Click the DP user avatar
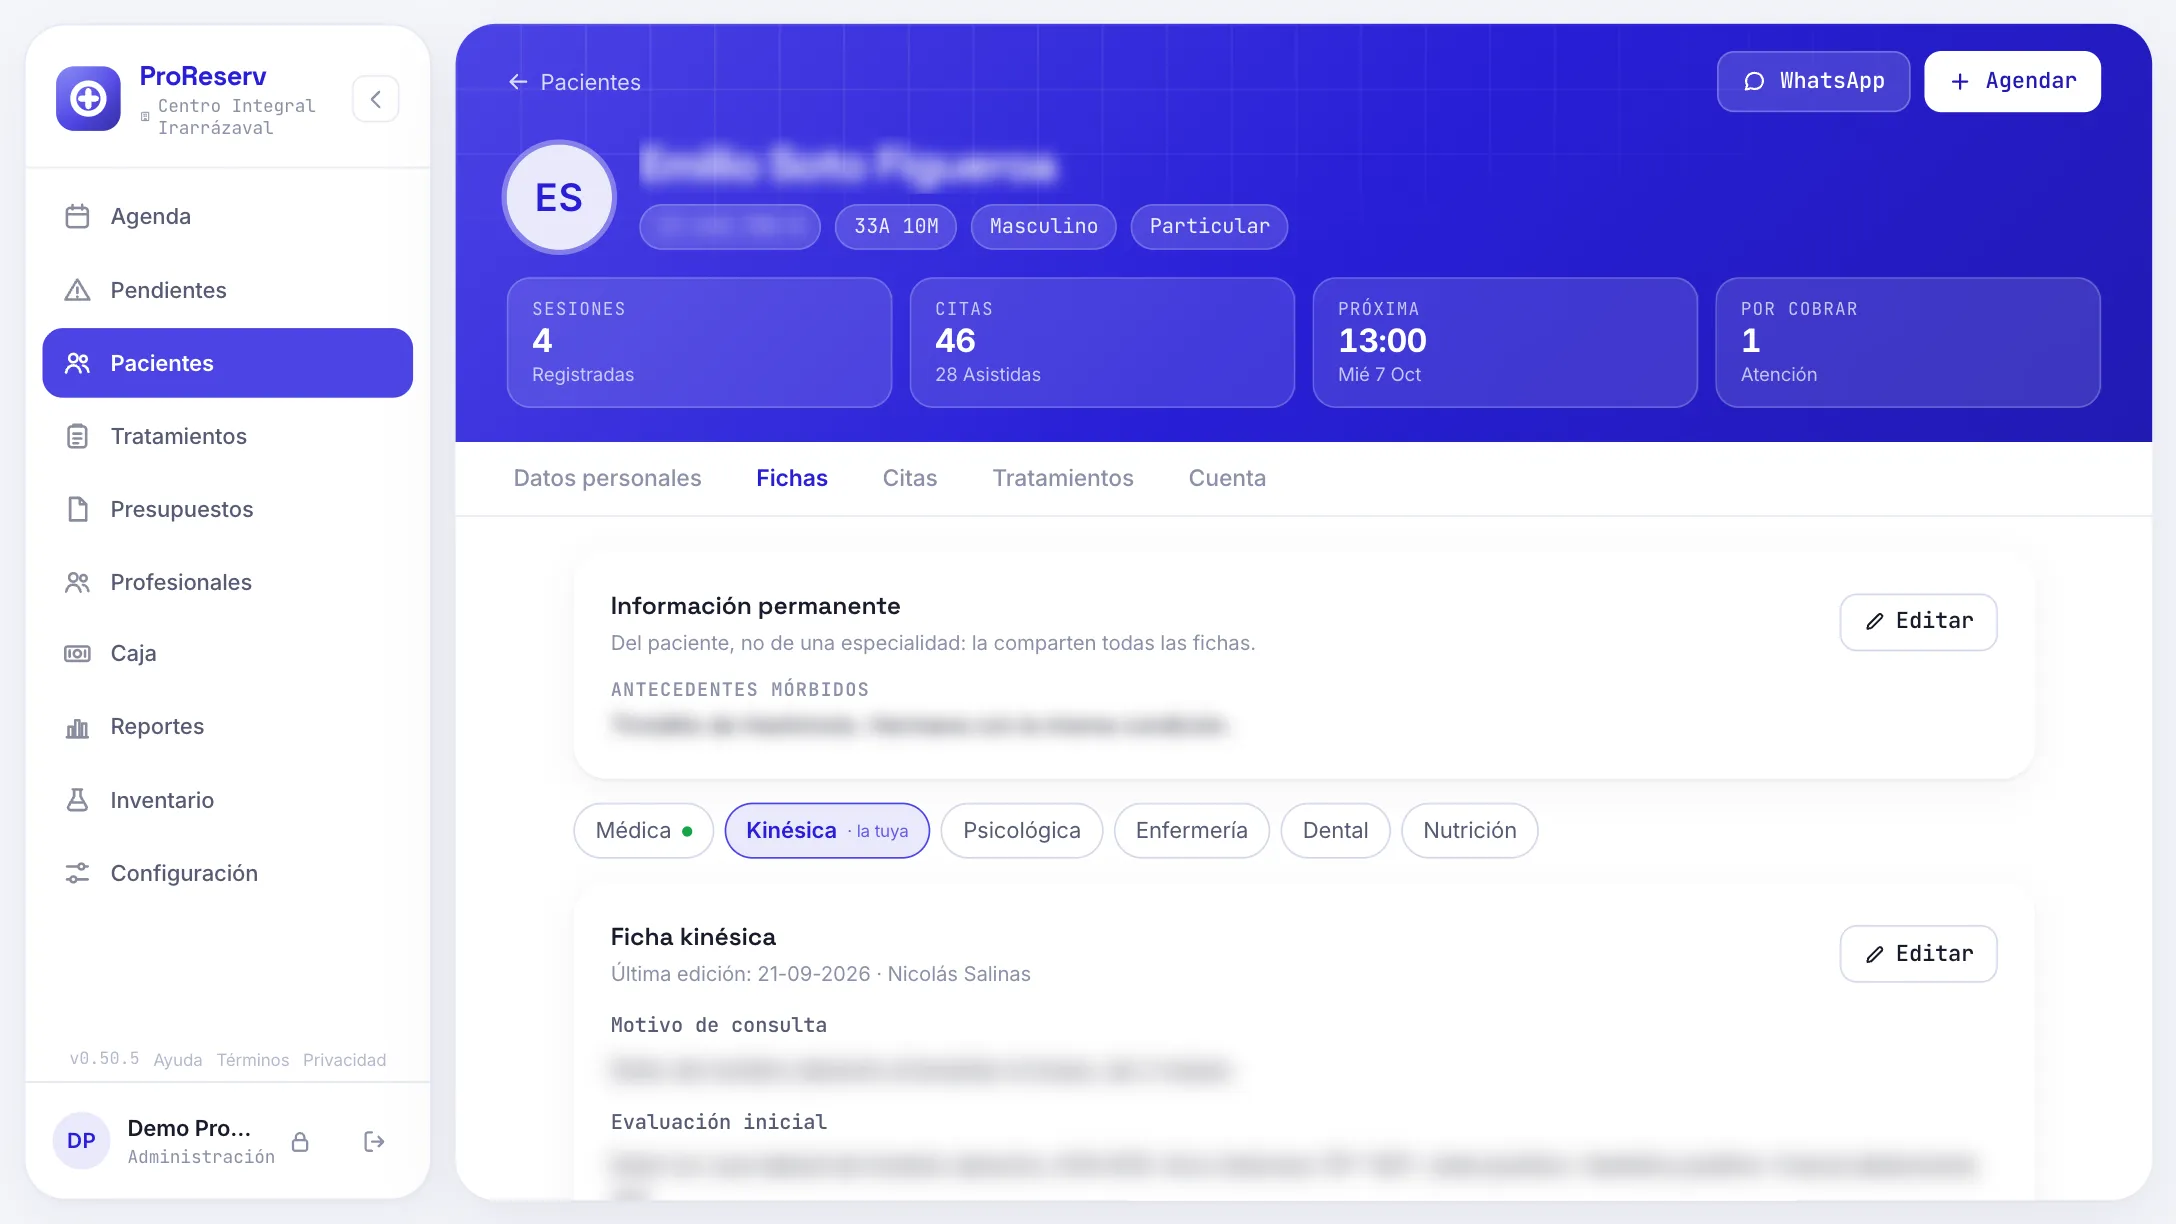The width and height of the screenshot is (2176, 1224). point(81,1140)
